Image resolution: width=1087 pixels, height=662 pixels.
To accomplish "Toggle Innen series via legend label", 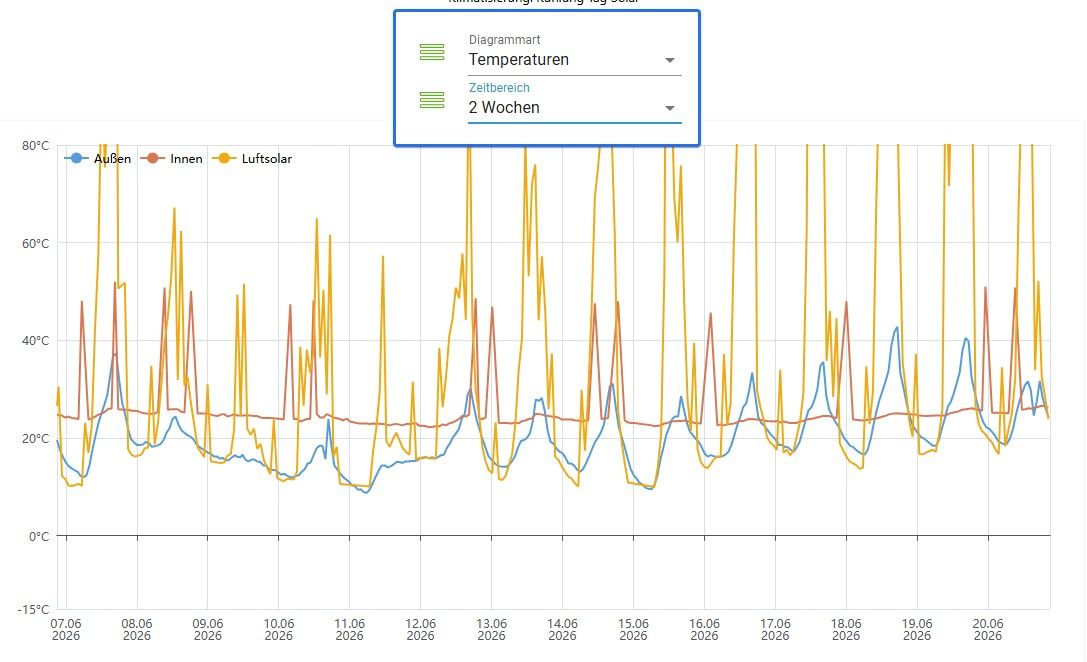I will (x=186, y=159).
